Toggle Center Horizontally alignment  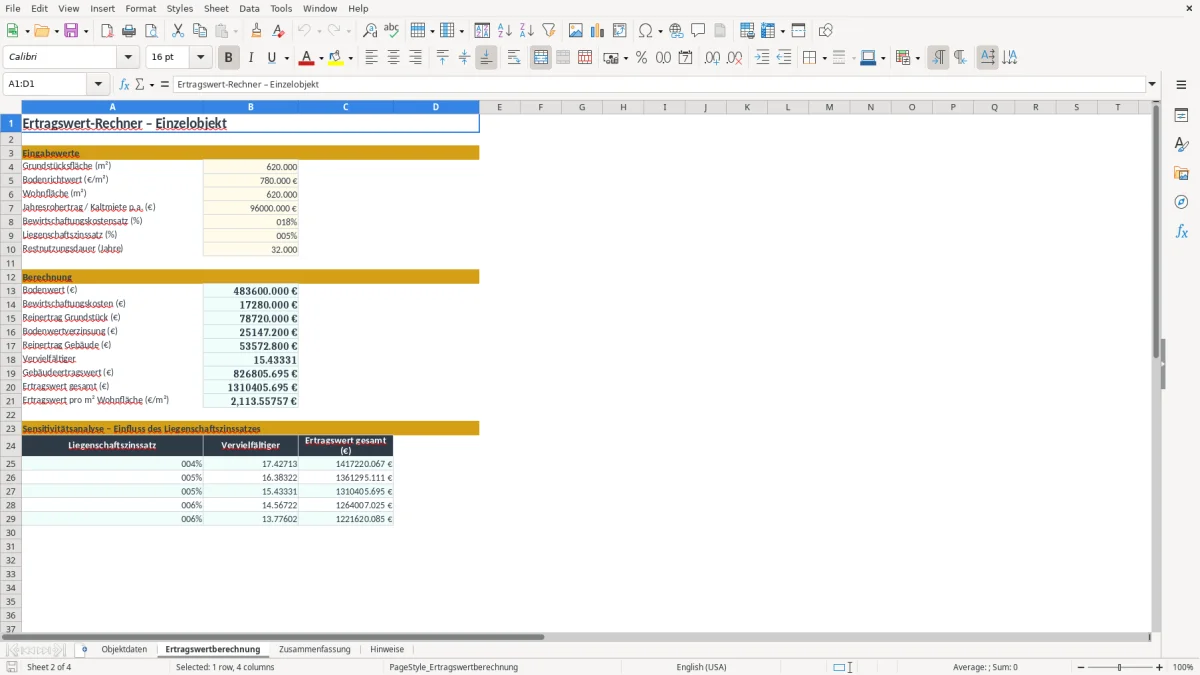click(393, 58)
